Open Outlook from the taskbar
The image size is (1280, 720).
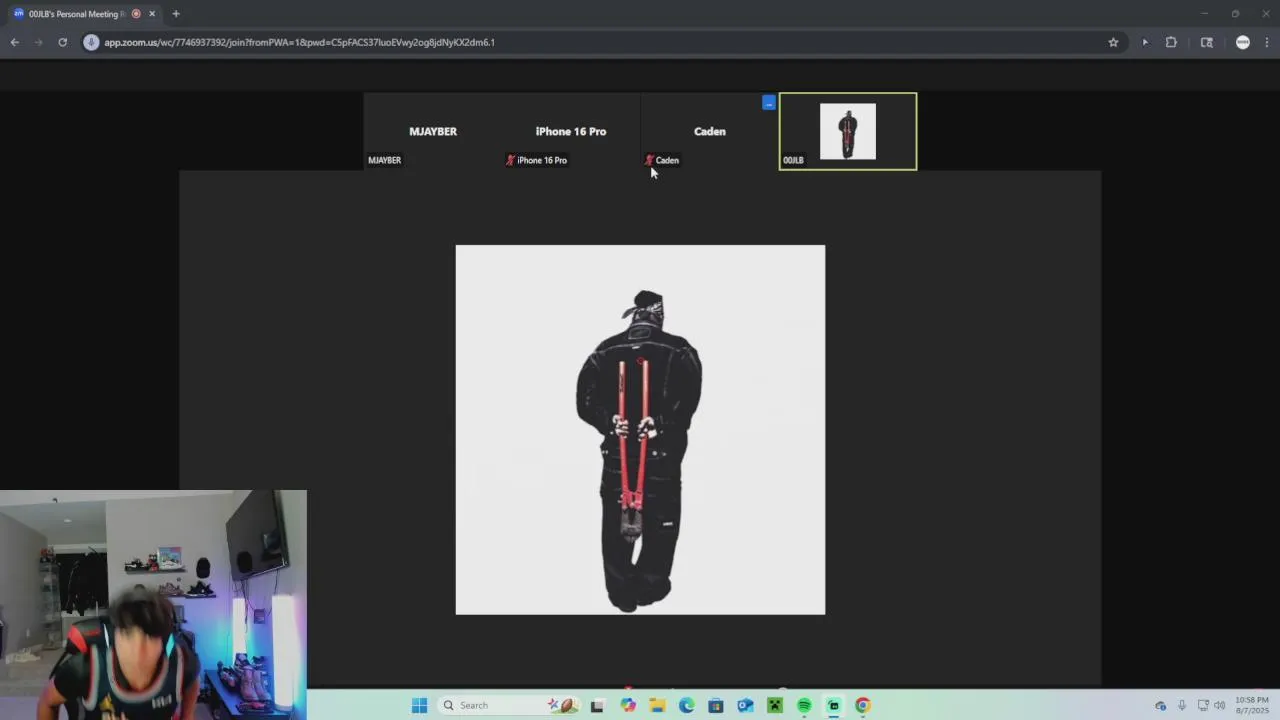point(745,705)
